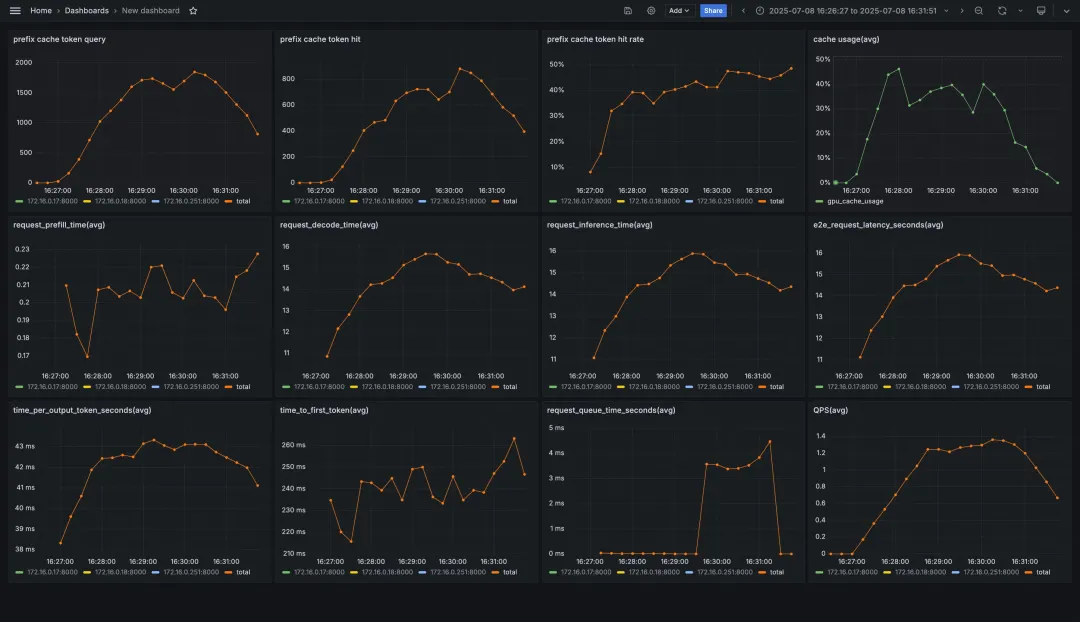Toggle 172.16.0.17:8000 series in prefix cache token query legend
Image resolution: width=1080 pixels, height=622 pixels.
click(47, 201)
